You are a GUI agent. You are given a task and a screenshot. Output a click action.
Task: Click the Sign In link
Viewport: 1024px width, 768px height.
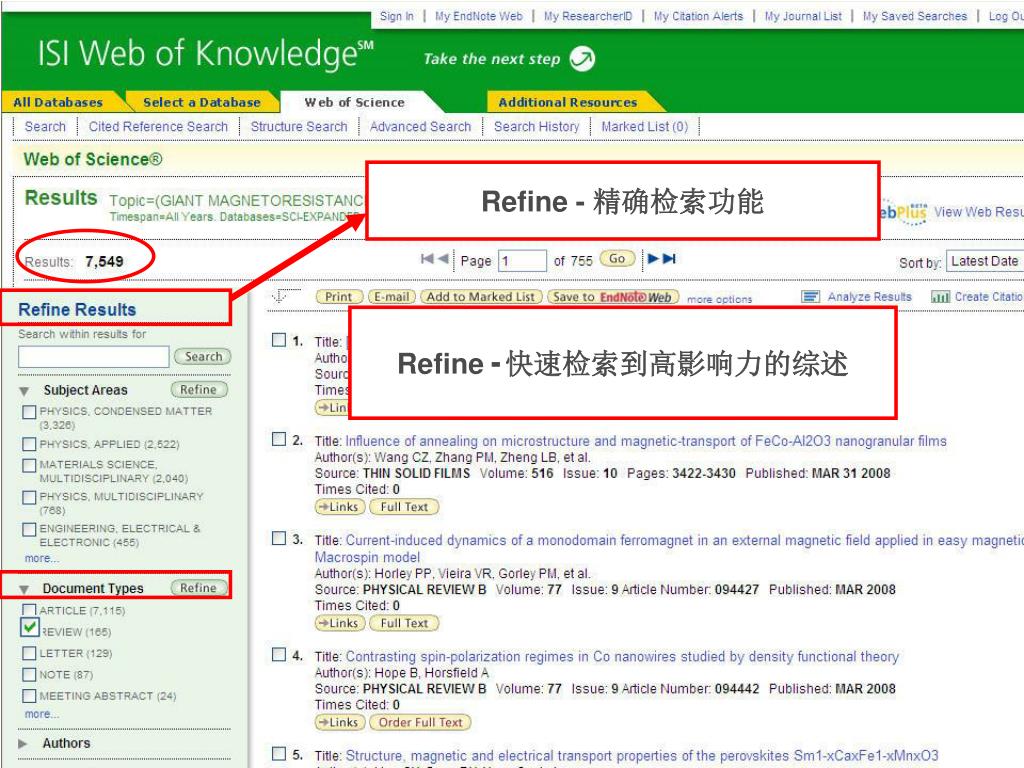coord(396,16)
